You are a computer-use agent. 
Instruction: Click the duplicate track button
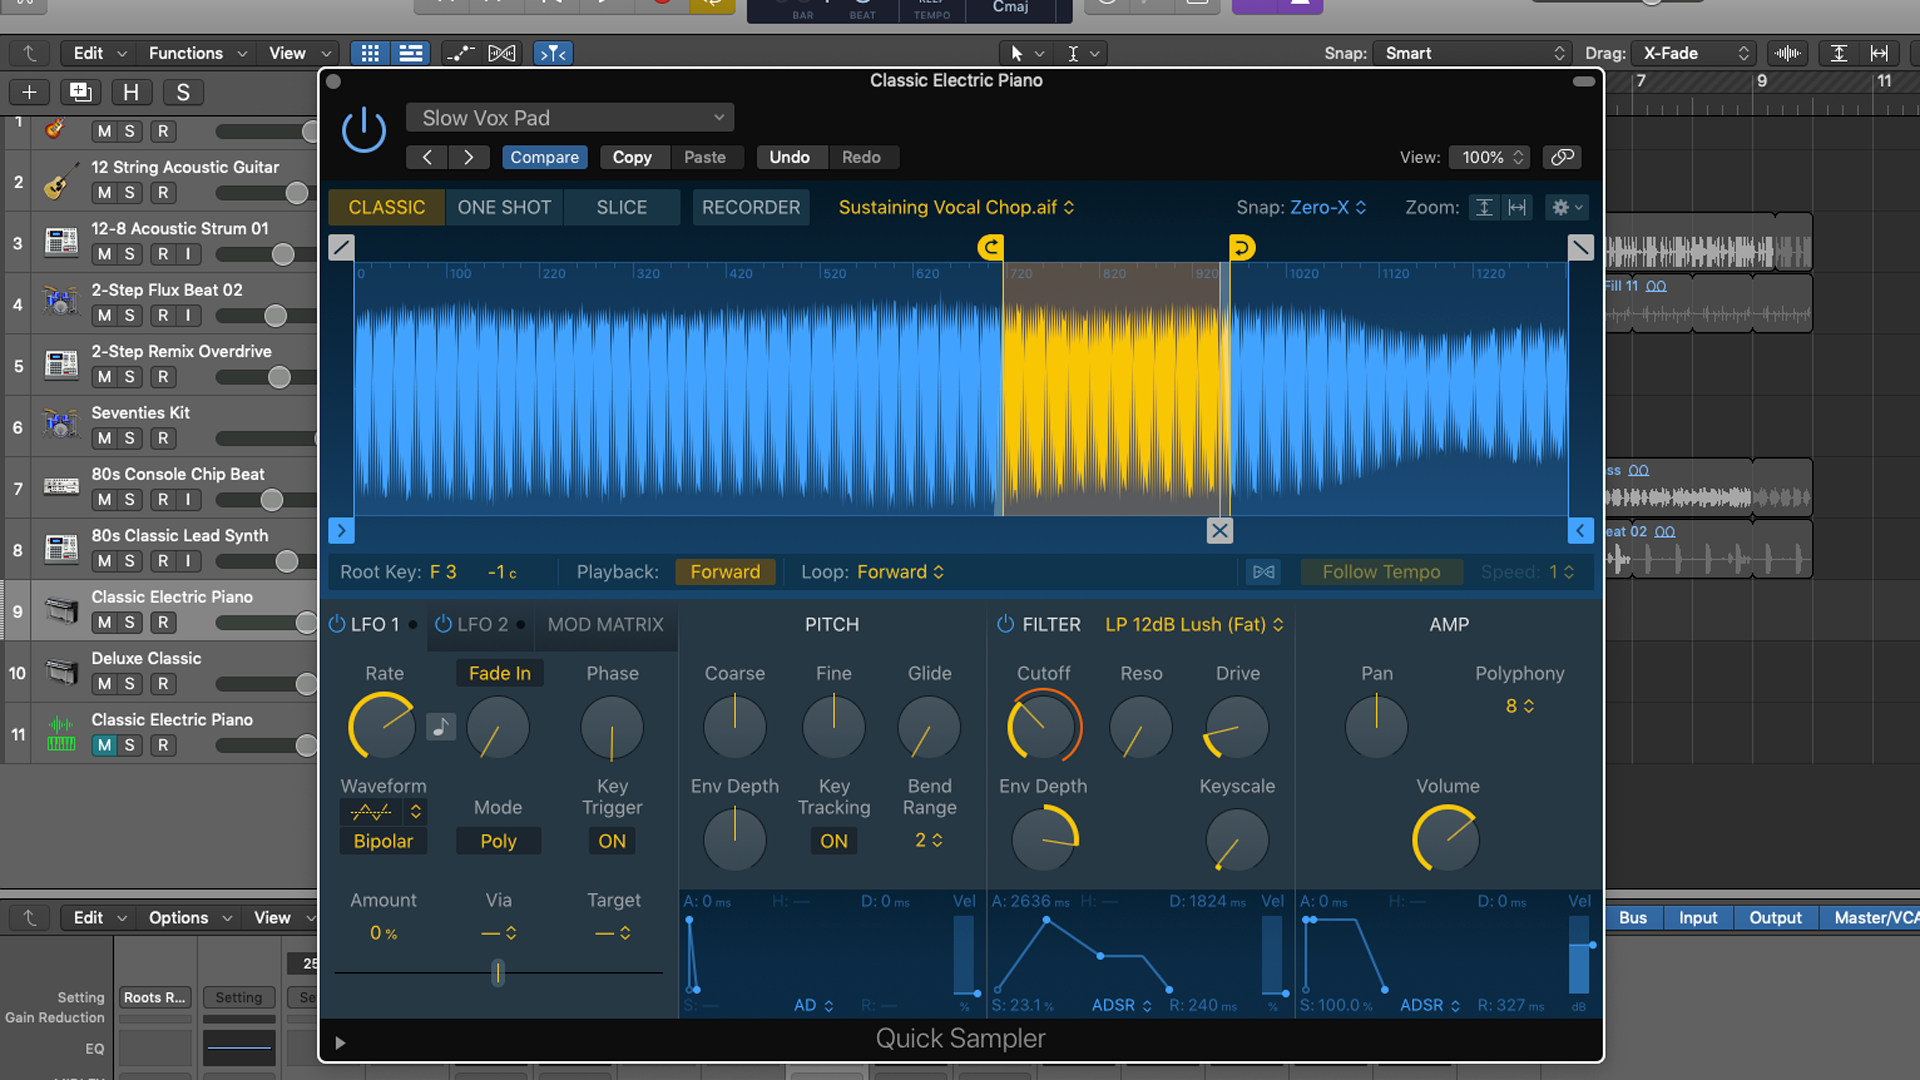[80, 92]
